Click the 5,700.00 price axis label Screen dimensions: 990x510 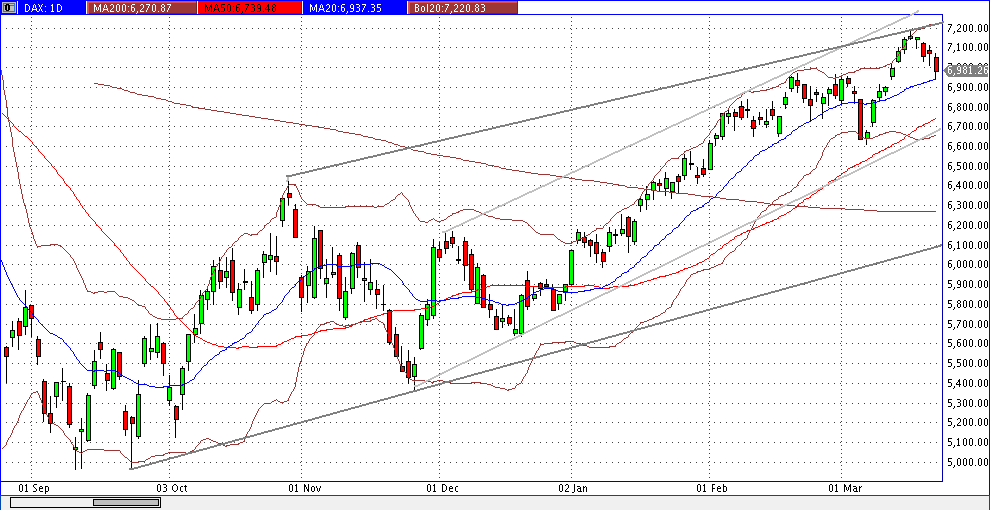[967, 324]
